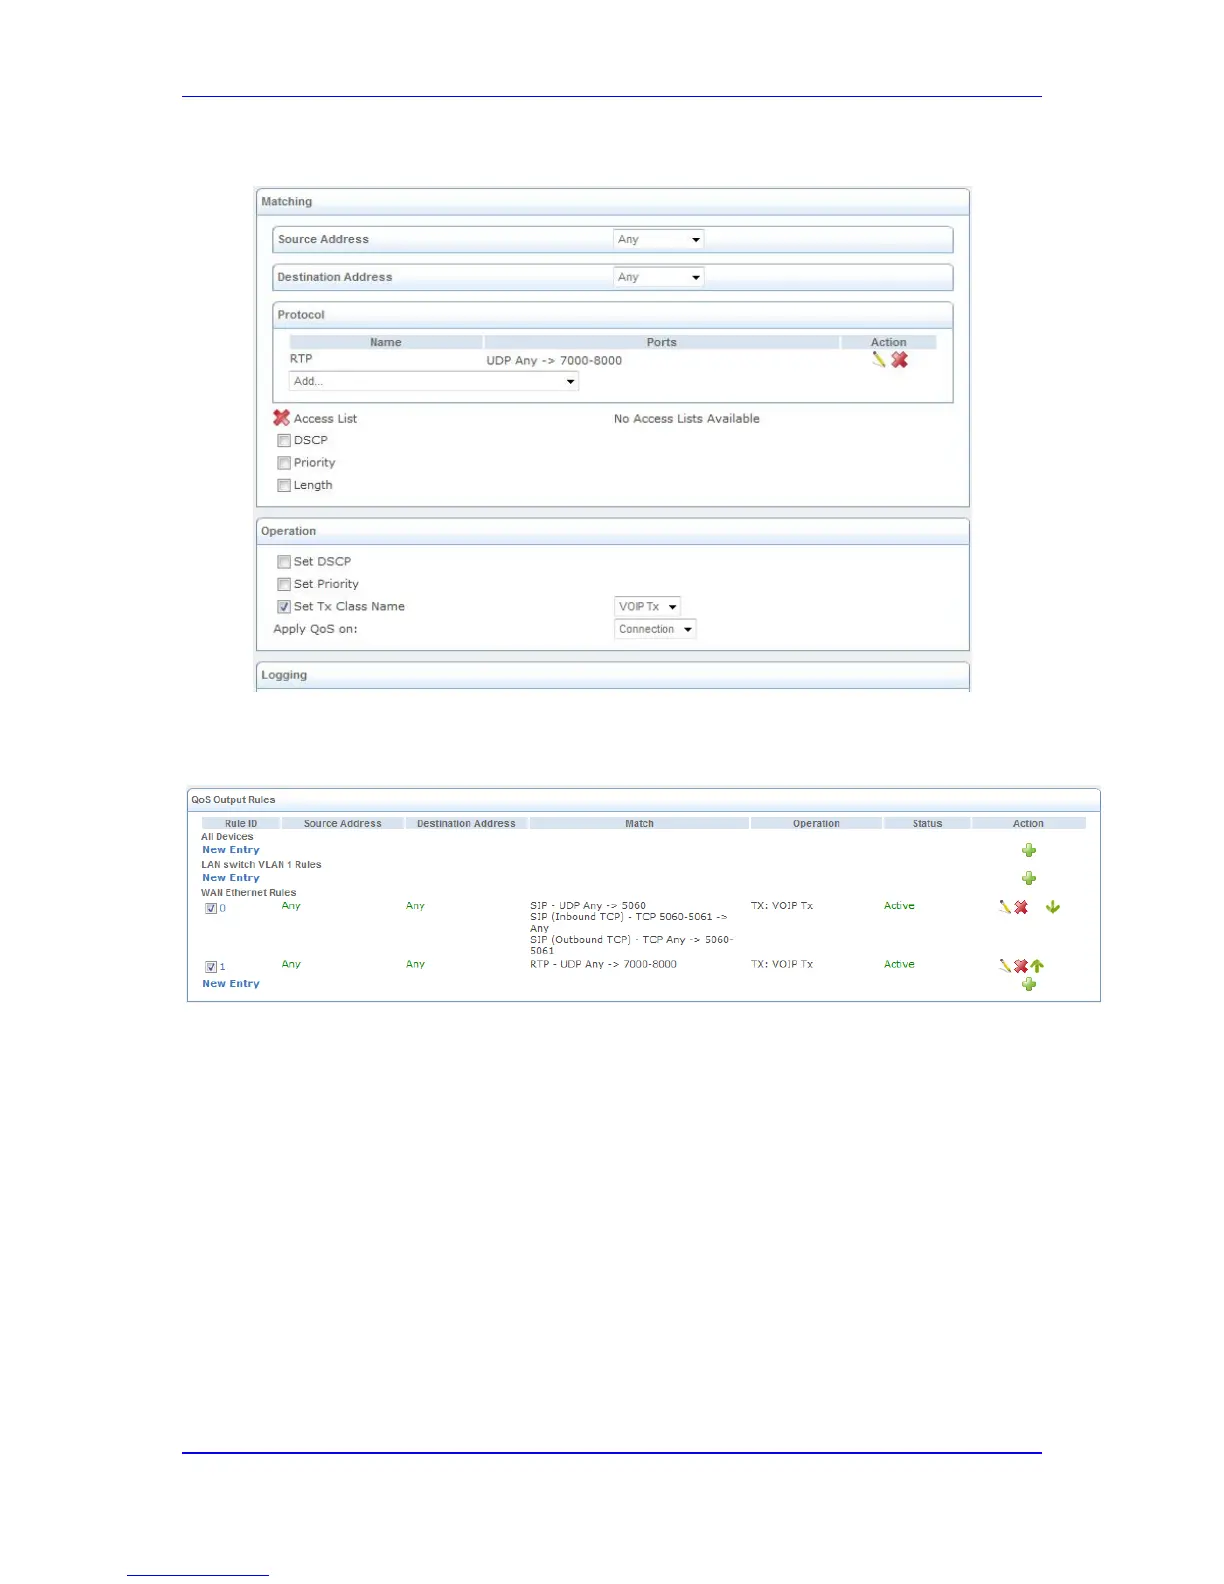
Task: Click WAN Ethernet Rules group label
Action: coord(249,893)
